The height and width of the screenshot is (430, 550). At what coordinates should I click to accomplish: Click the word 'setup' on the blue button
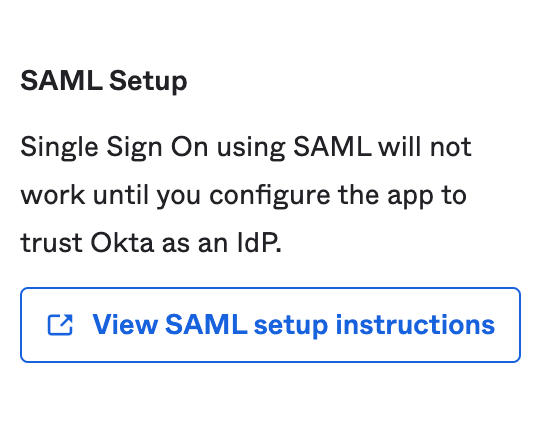click(291, 325)
